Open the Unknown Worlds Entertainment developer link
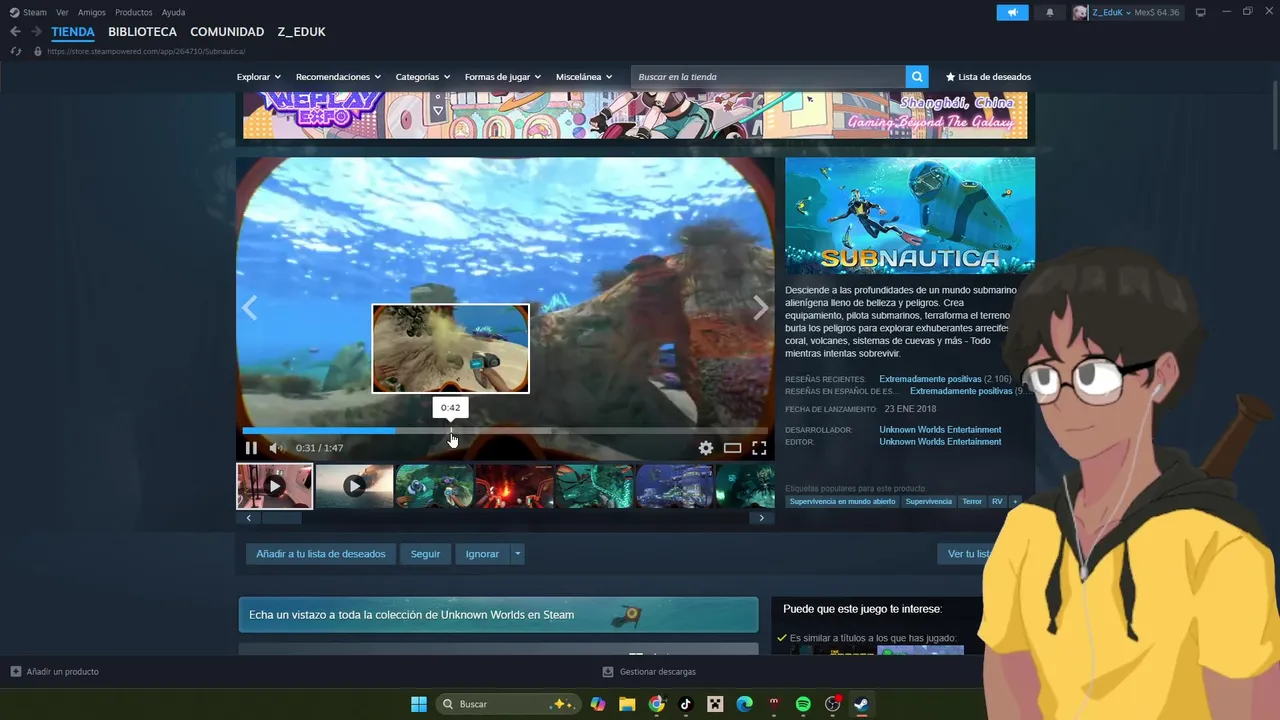The height and width of the screenshot is (720, 1280). pyautogui.click(x=940, y=430)
